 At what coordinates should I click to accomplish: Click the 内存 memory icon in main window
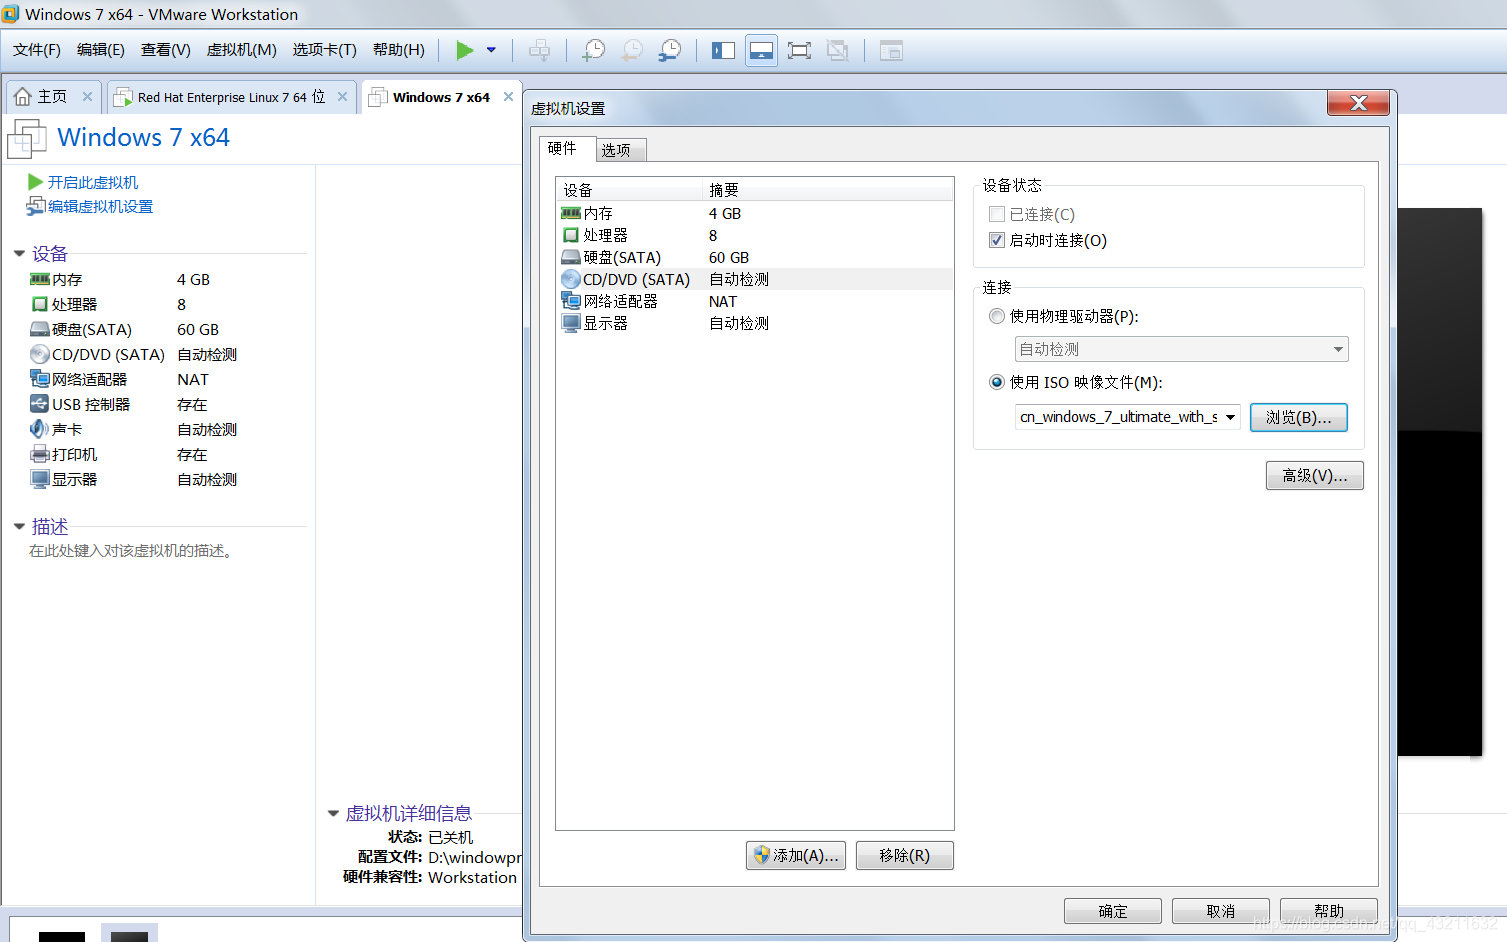tap(39, 279)
